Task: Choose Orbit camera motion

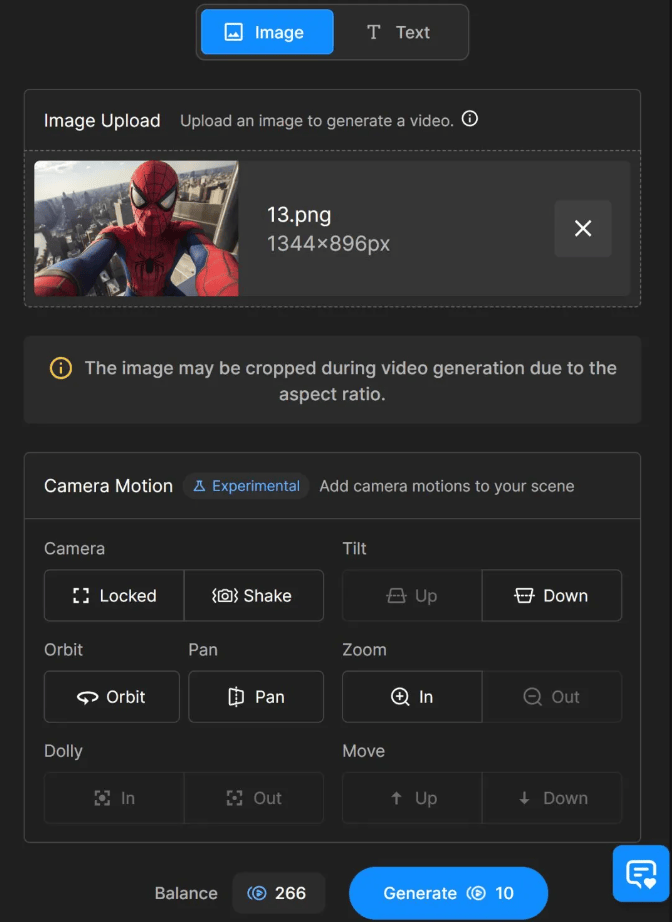Action: [112, 697]
